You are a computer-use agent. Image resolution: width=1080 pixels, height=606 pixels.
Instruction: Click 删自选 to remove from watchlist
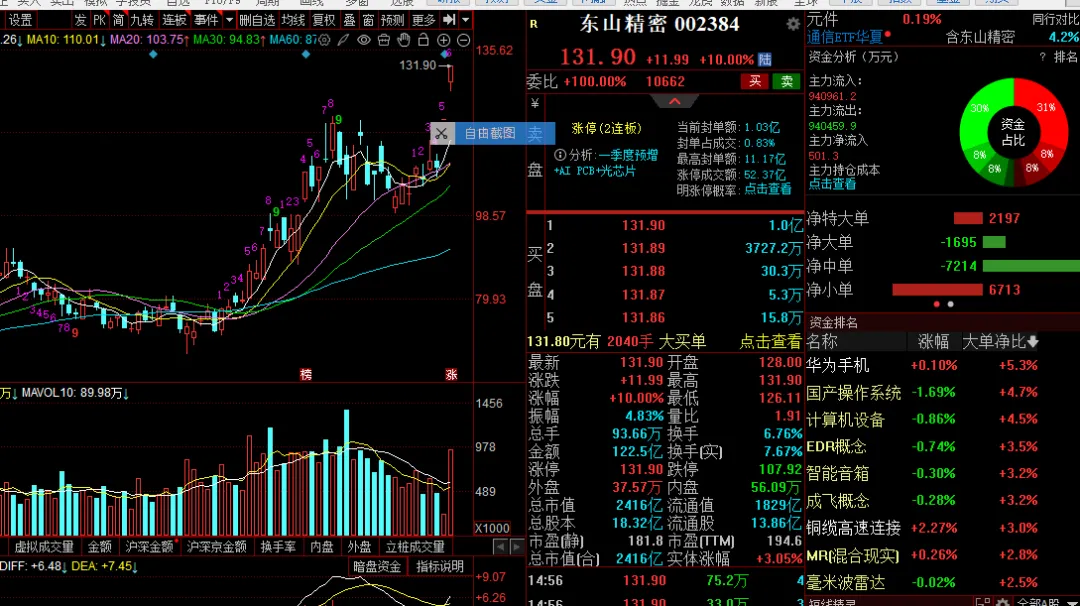tap(257, 21)
